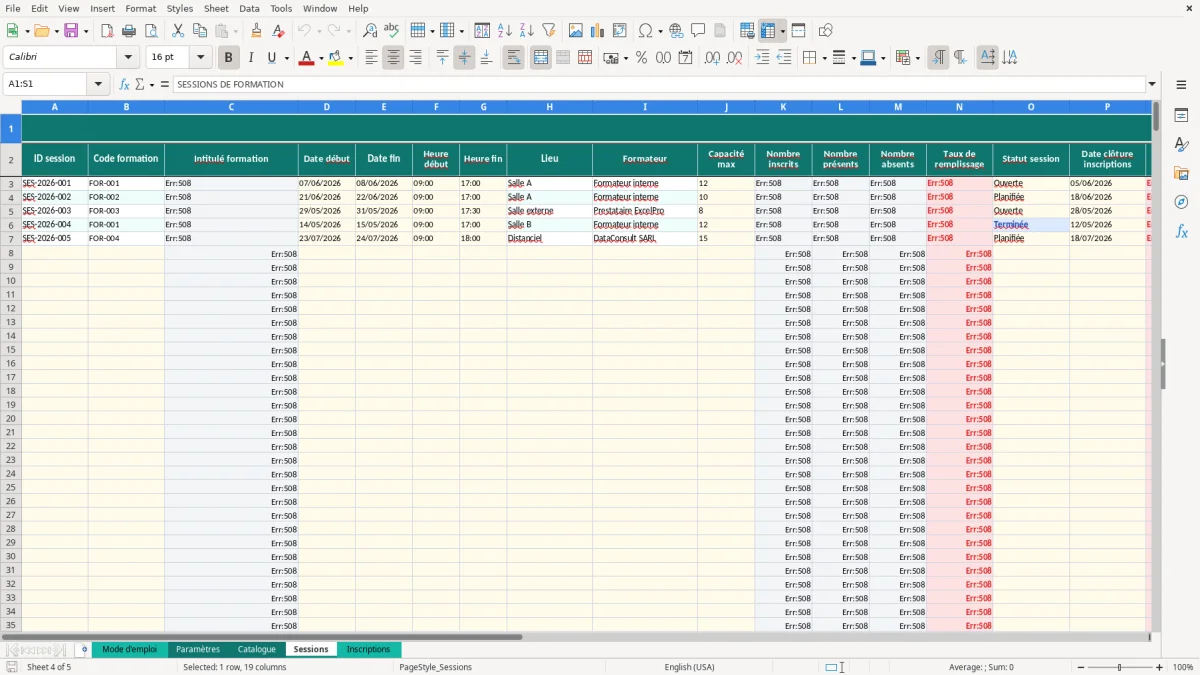Open the Font Name dropdown
This screenshot has width=1200, height=675.
coord(128,58)
